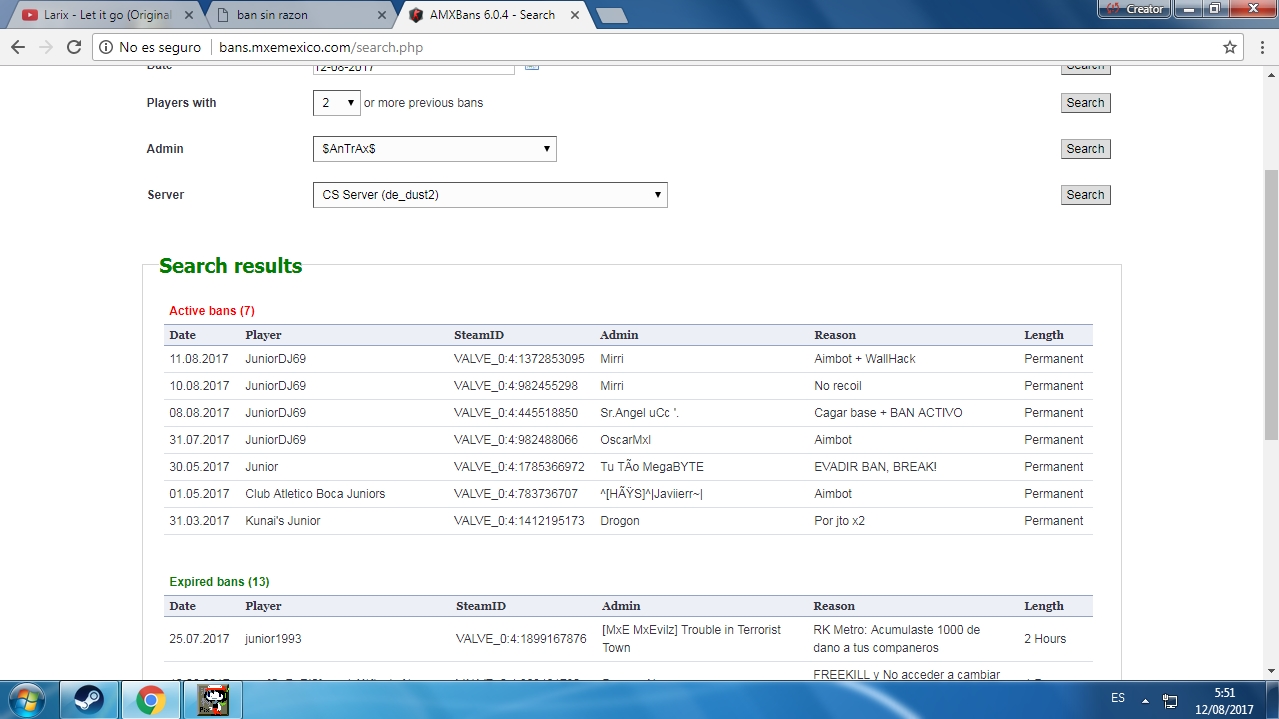Click SteamID VALVE_0:4:783736707
This screenshot has width=1279, height=719.
(516, 494)
